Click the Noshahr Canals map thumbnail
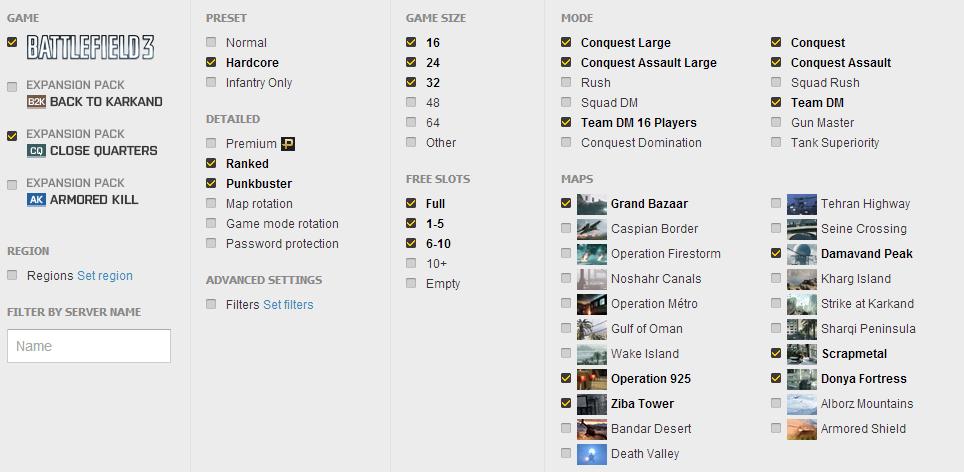This screenshot has height=472, width=964. coord(592,279)
